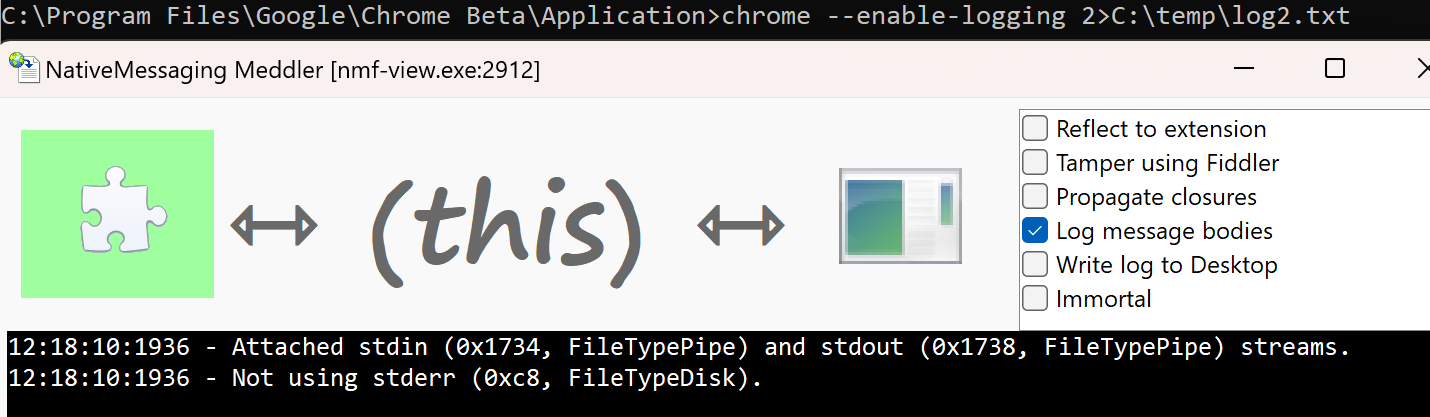Maximize the NativeMessaging Meddler window

1334,68
